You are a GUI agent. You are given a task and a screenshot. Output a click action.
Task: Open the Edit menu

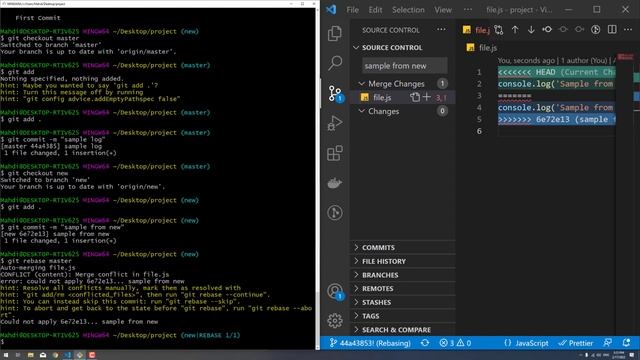[375, 10]
